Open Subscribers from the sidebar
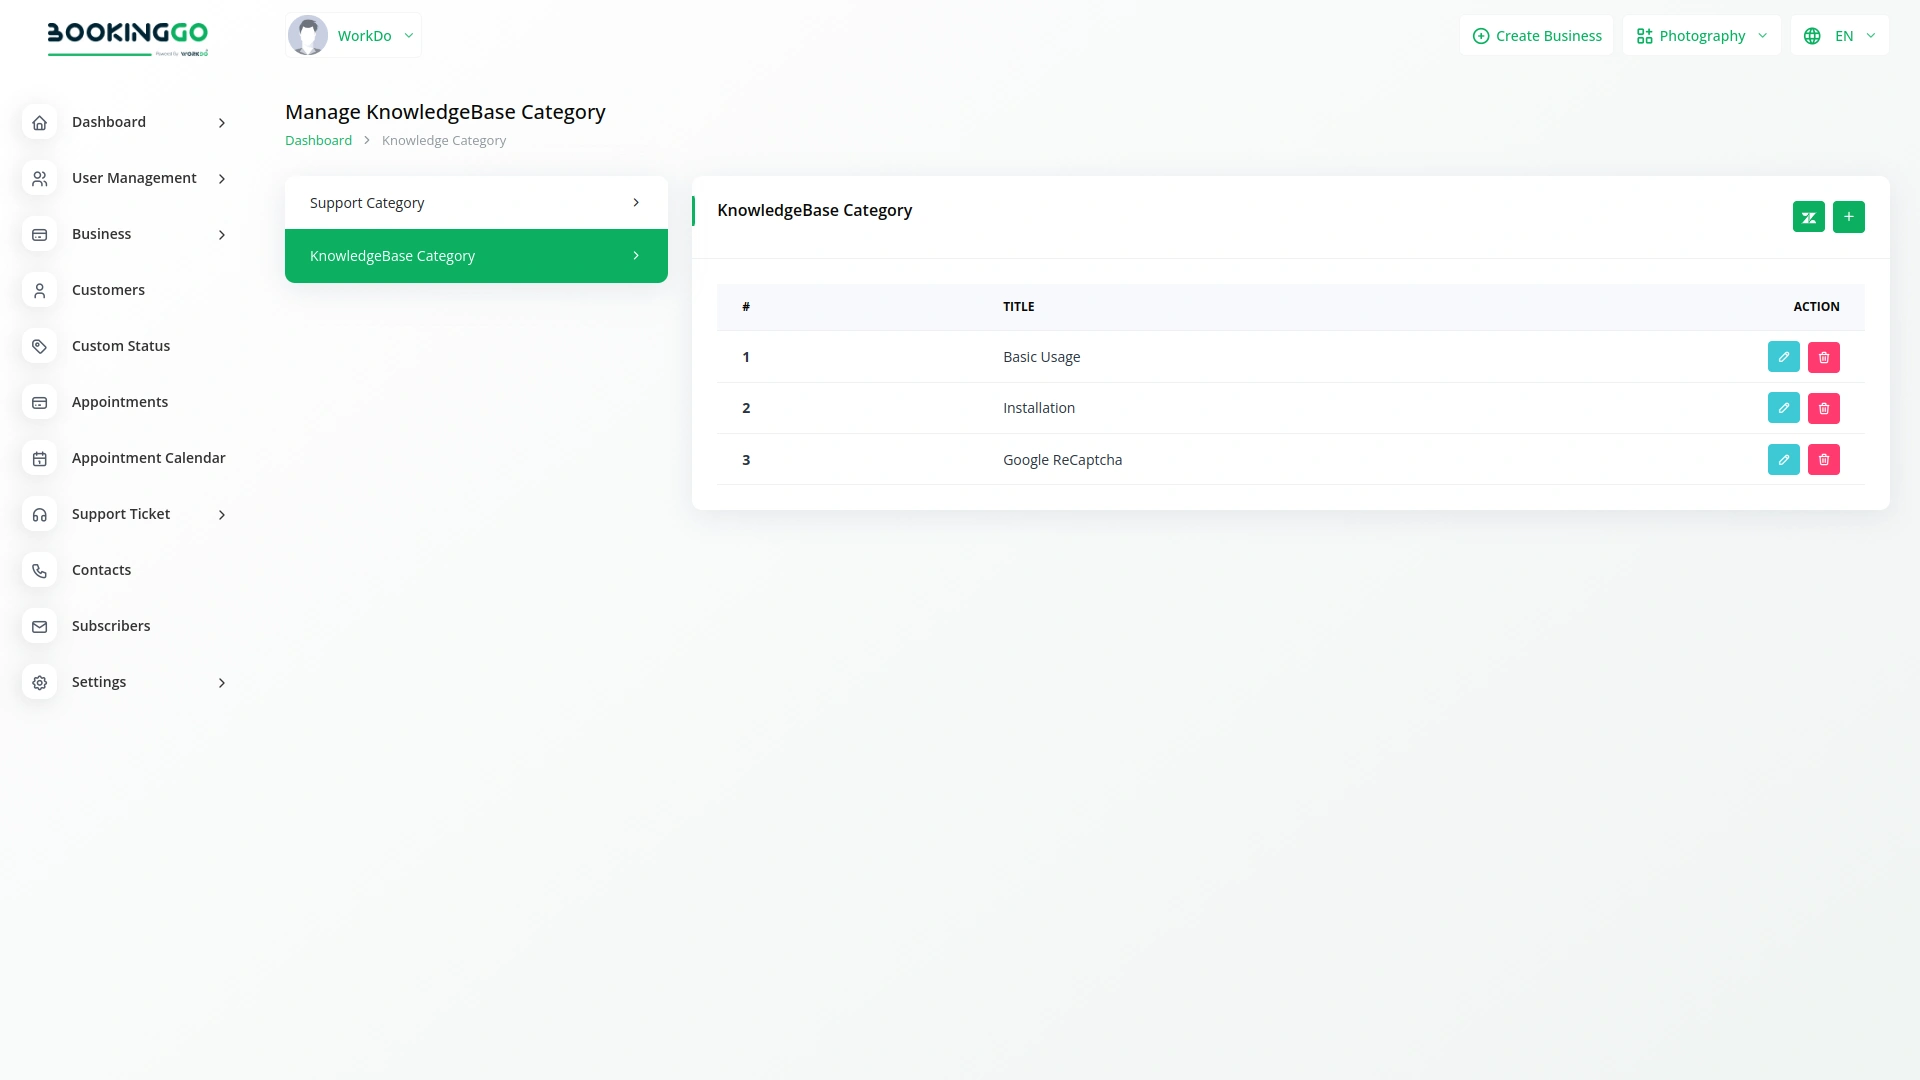The image size is (1920, 1080). pos(39,626)
